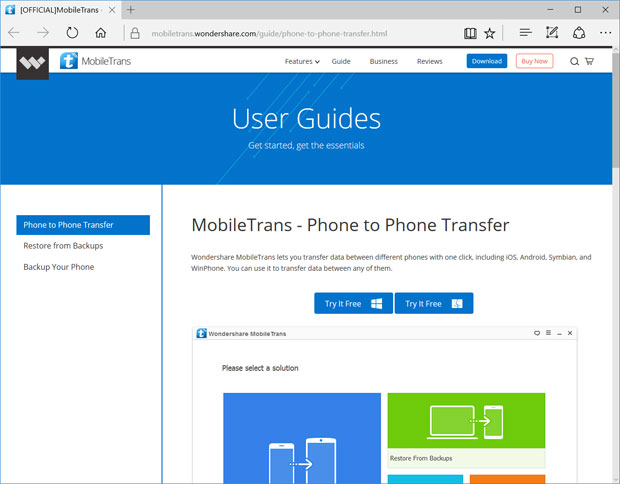Click 'Get started, get the essentials' subtitle
This screenshot has width=620, height=484.
coord(306,146)
